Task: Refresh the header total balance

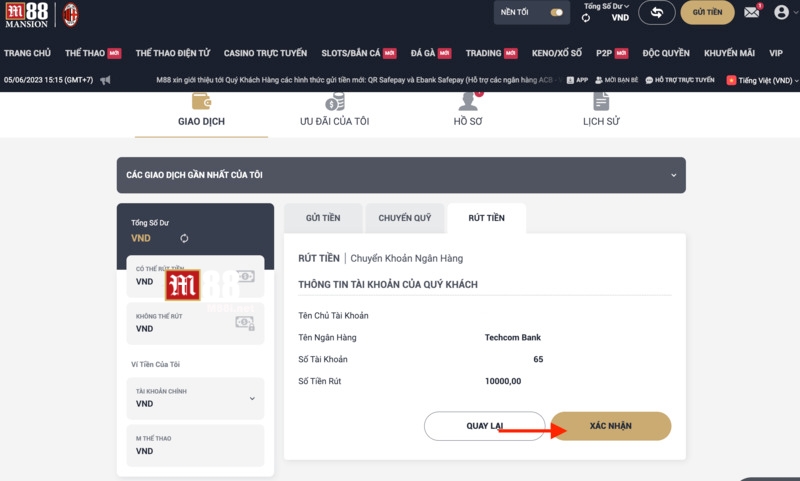Action: click(x=586, y=18)
